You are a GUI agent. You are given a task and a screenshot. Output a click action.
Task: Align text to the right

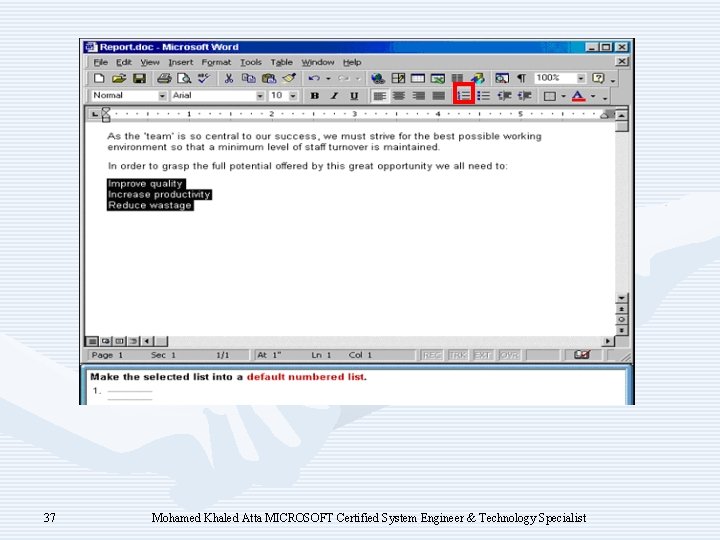[419, 96]
